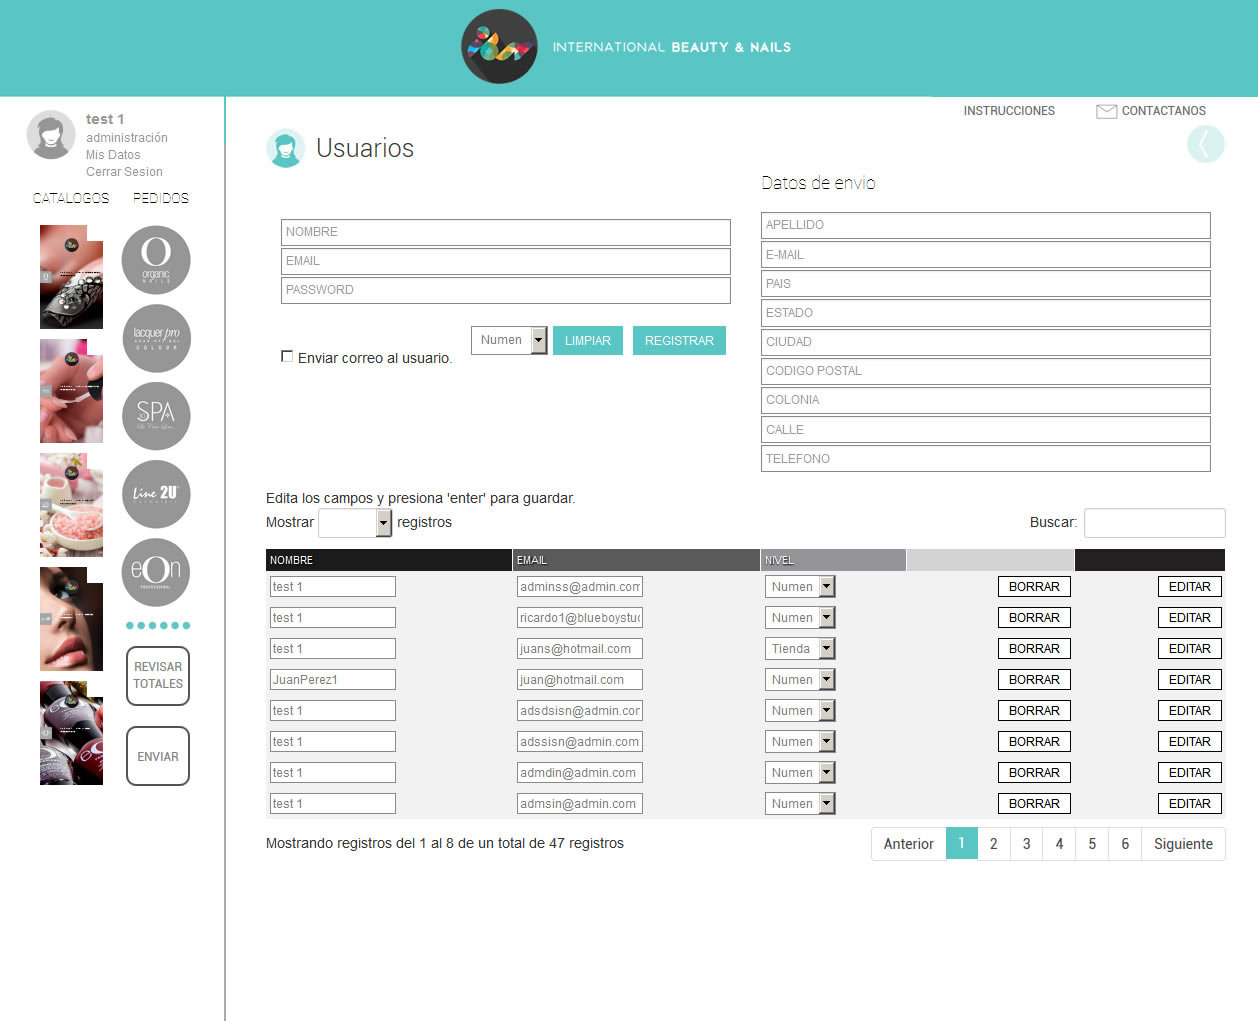
Task: Enable the 'Enviar correo al usuario' checkbox
Action: pos(287,356)
